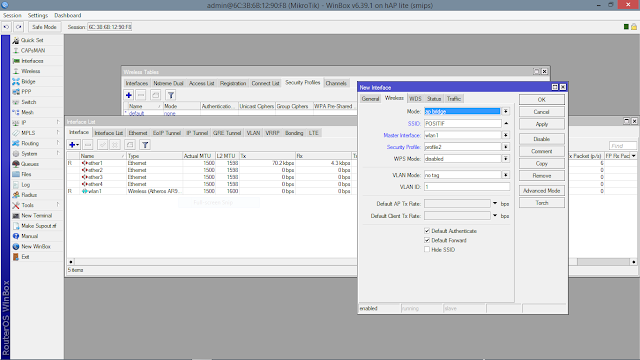The height and width of the screenshot is (360, 640).
Task: Open WPS Mode dropdown
Action: (506, 159)
